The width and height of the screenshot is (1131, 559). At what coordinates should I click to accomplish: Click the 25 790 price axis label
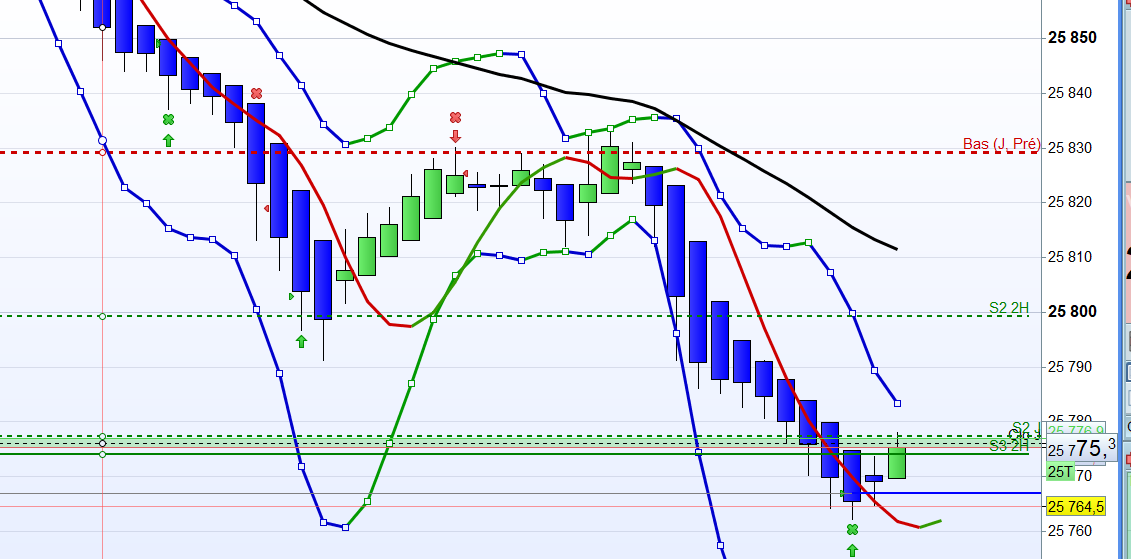(x=1072, y=367)
